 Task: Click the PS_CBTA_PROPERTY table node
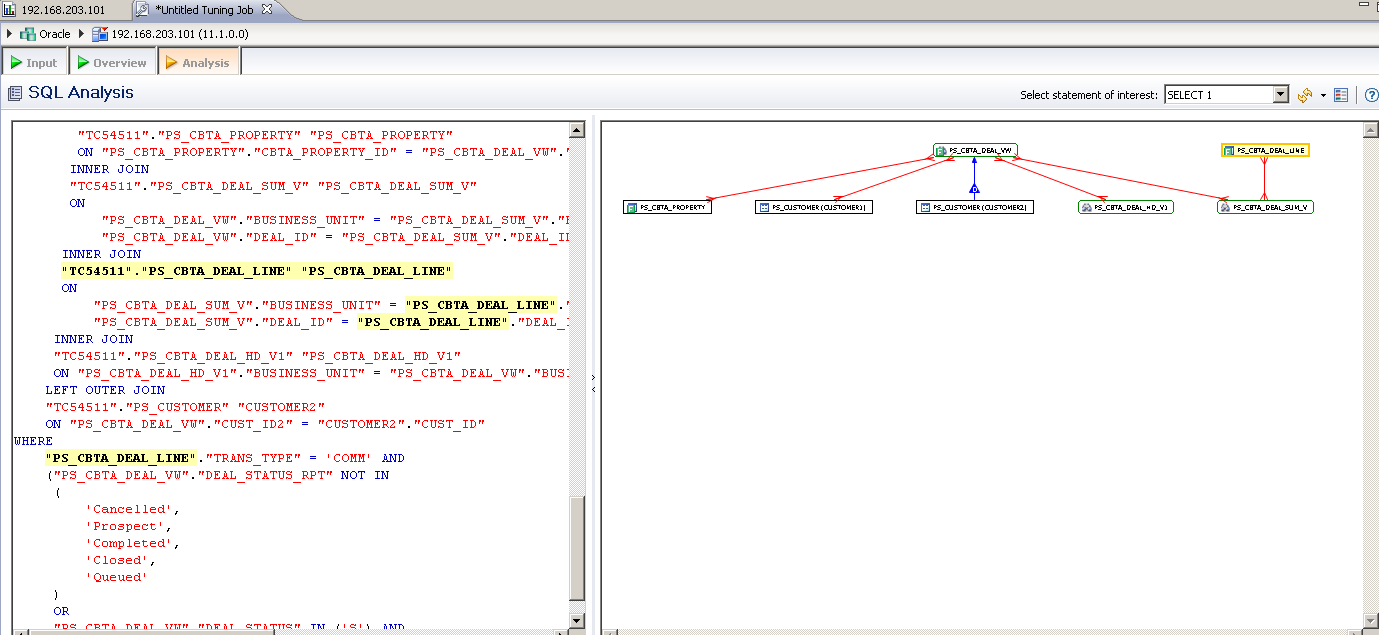point(667,207)
